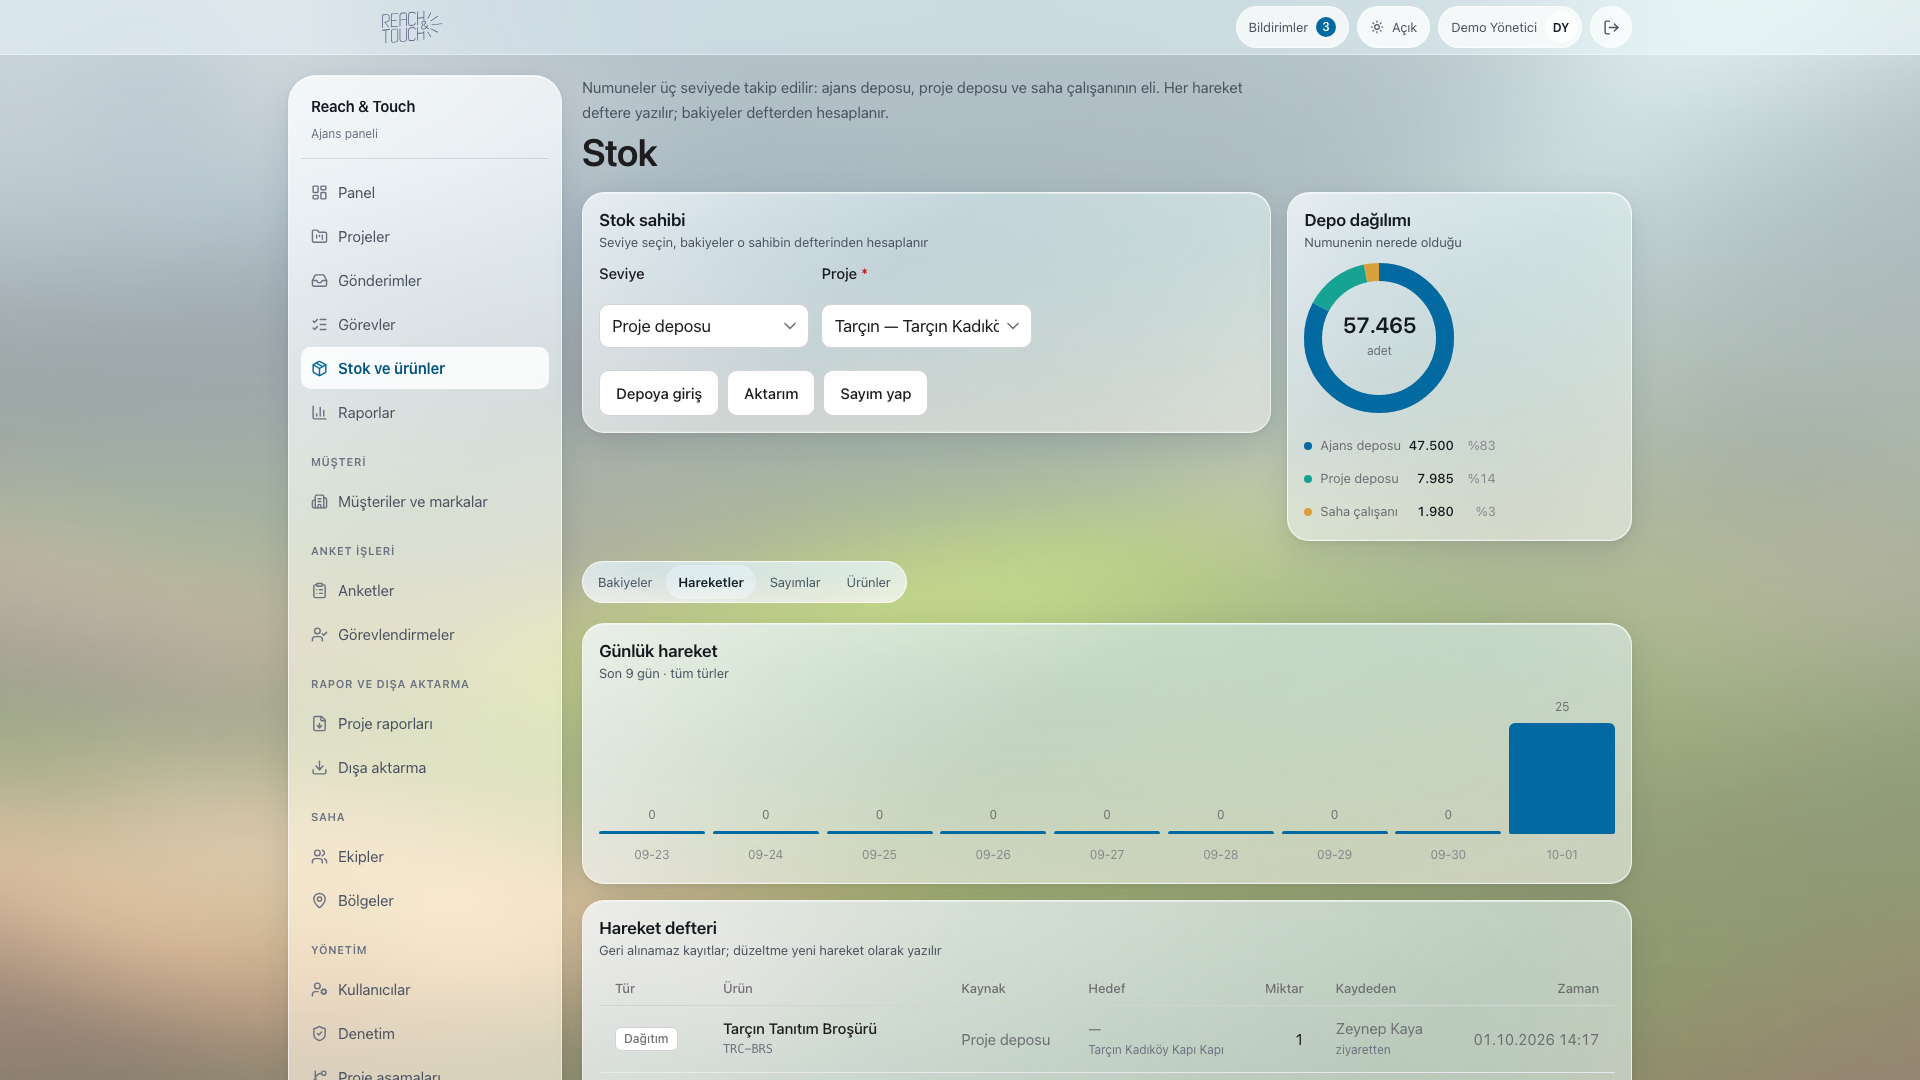Click the Gönderimler inbox icon

[x=319, y=281]
